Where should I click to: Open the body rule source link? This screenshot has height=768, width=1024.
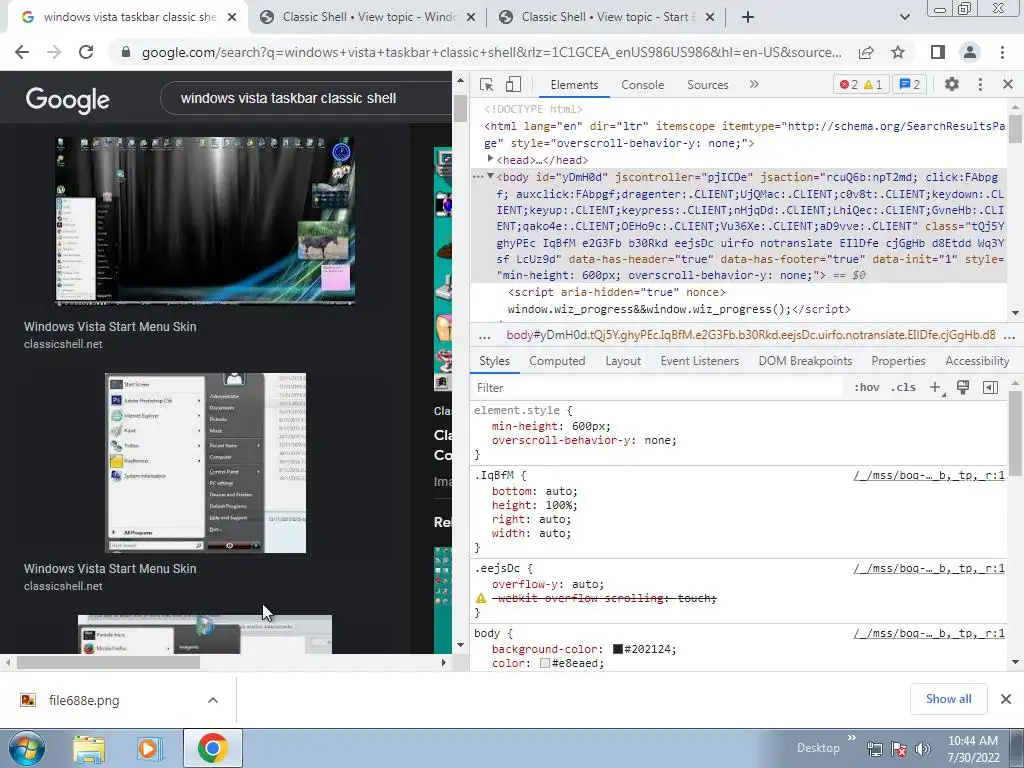929,633
